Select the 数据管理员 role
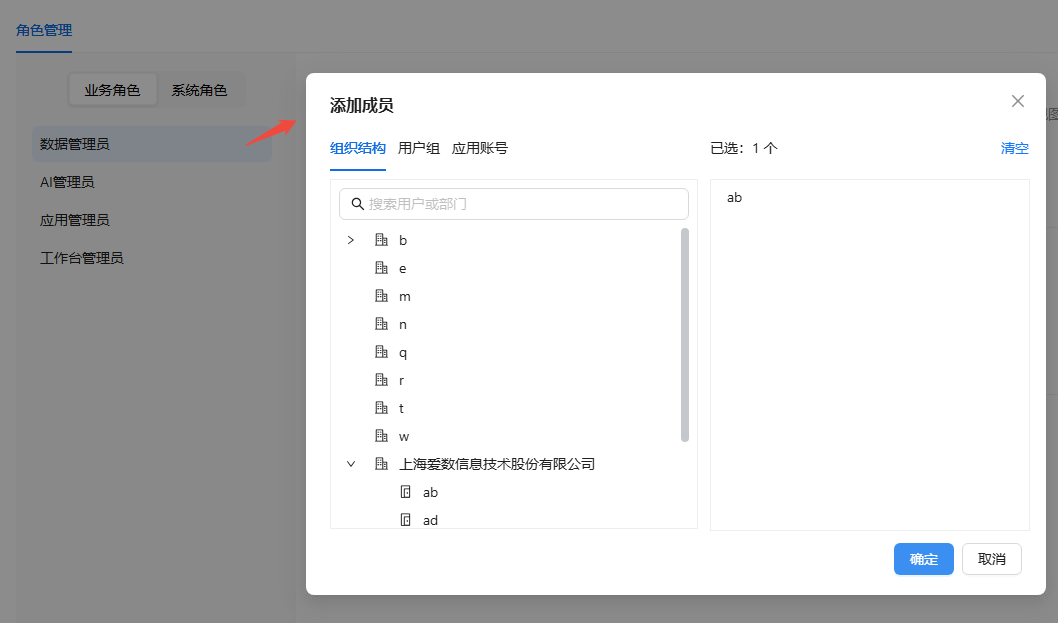The height and width of the screenshot is (623, 1058). 152,144
